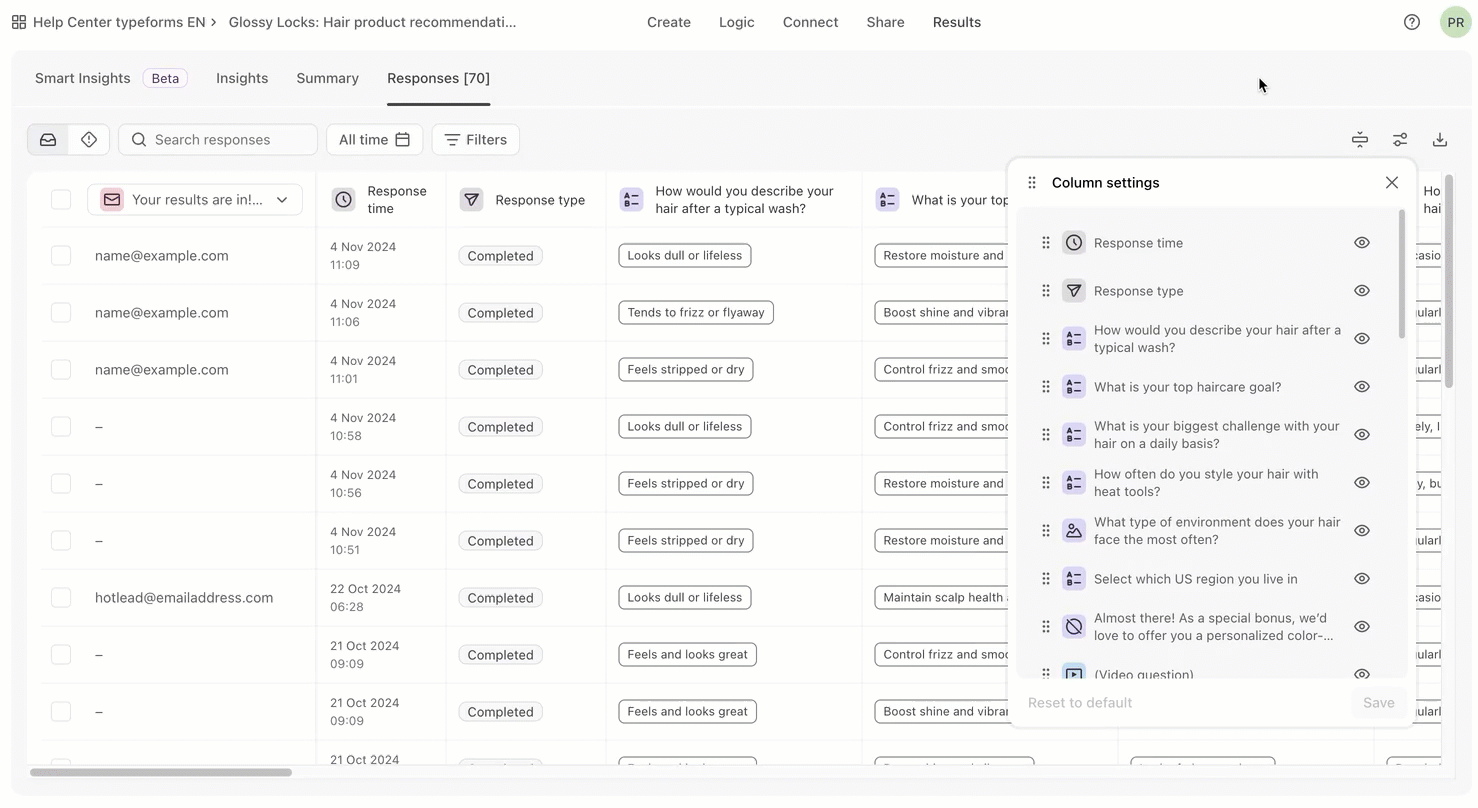The height and width of the screenshot is (808, 1478).
Task: Click Completed badge in the 22 Oct 2024 row
Action: [501, 598]
